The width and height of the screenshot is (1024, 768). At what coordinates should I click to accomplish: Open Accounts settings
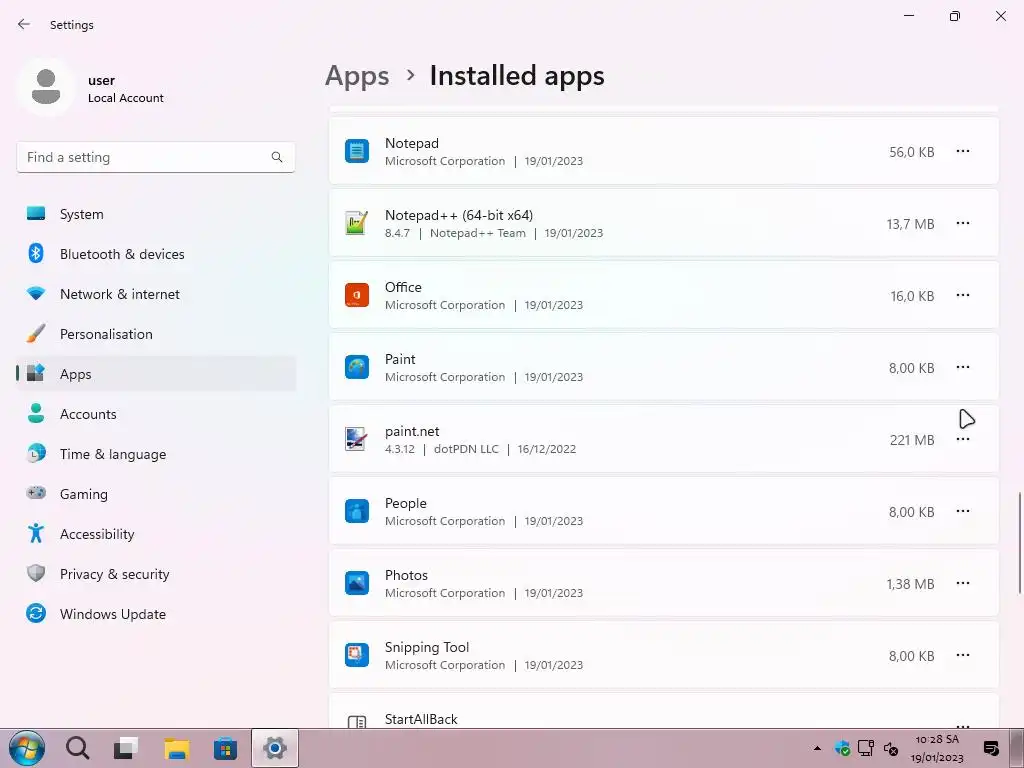click(x=156, y=414)
